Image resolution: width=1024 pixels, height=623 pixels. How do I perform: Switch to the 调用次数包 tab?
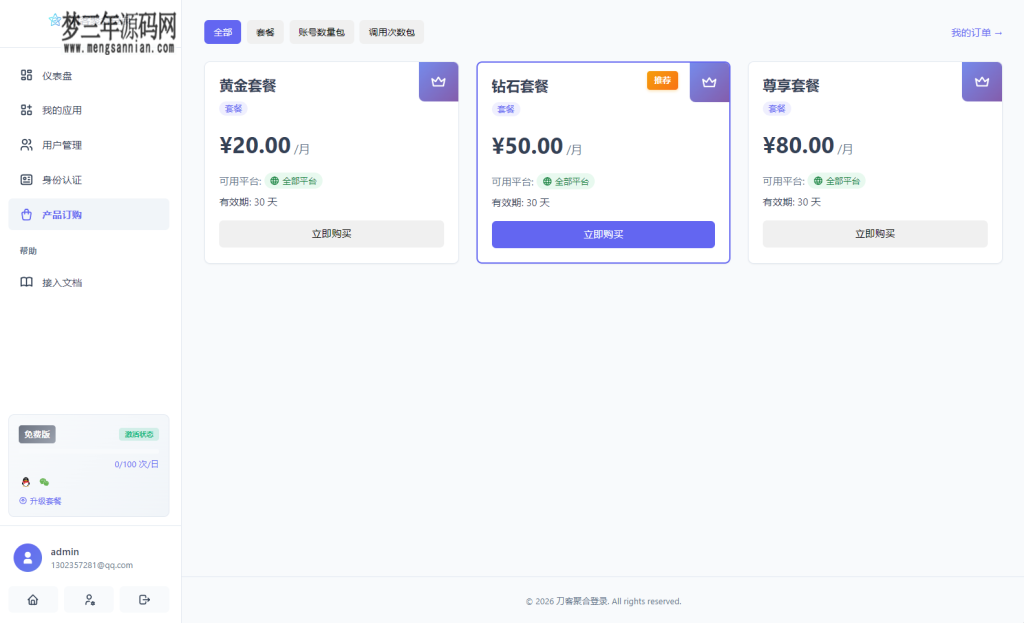390,32
